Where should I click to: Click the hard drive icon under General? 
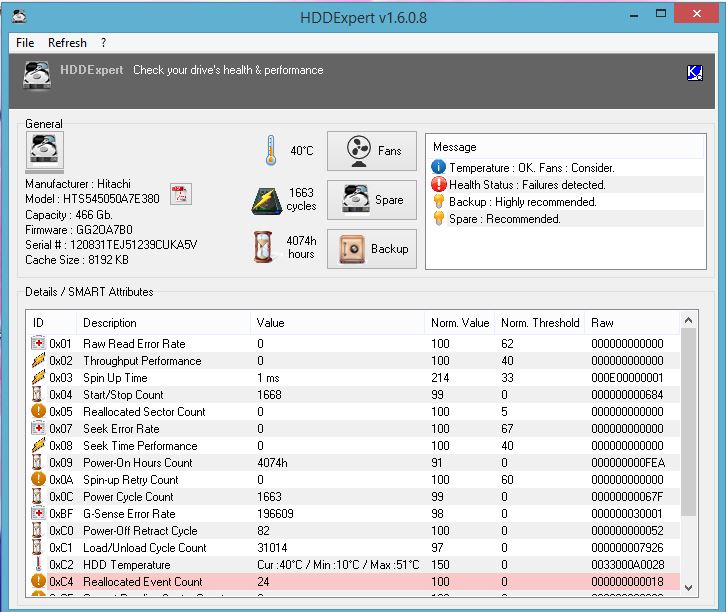44,150
